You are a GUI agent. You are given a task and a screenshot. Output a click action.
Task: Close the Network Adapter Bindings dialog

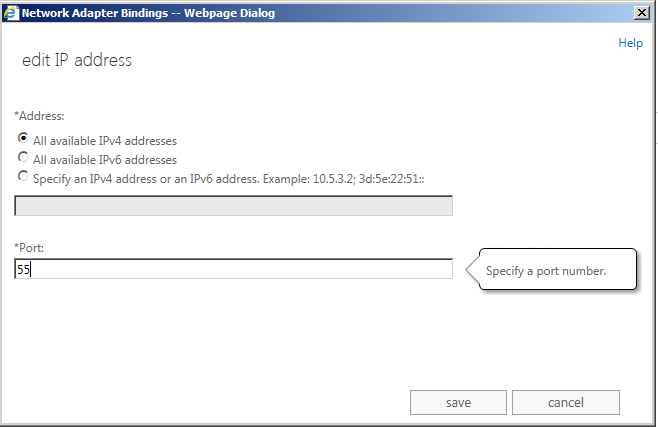click(640, 13)
